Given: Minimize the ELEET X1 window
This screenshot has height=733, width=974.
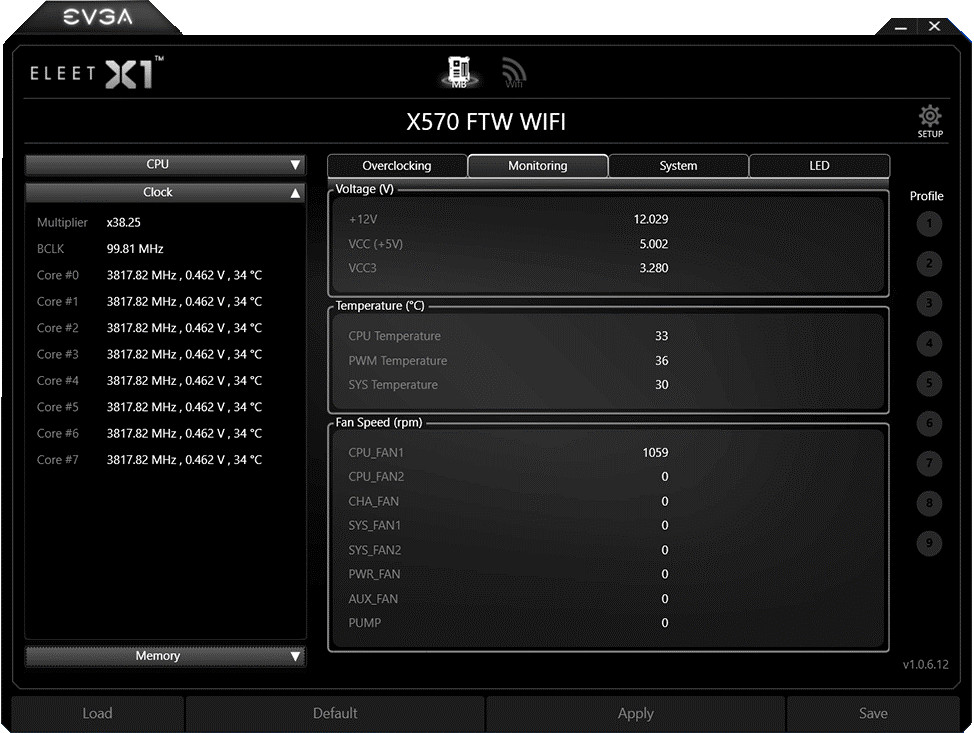Looking at the screenshot, I should point(900,27).
